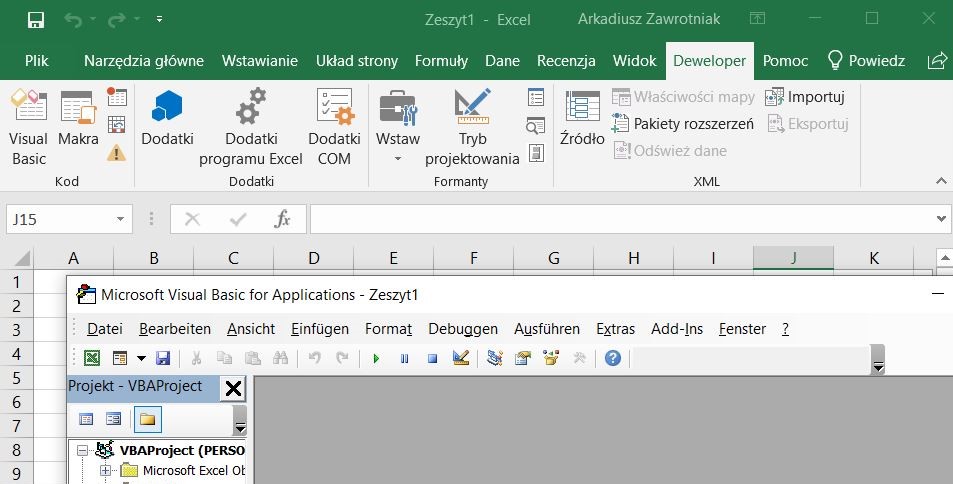Click the VBA toolbar Save icon
The height and width of the screenshot is (484, 953).
pyautogui.click(x=163, y=358)
